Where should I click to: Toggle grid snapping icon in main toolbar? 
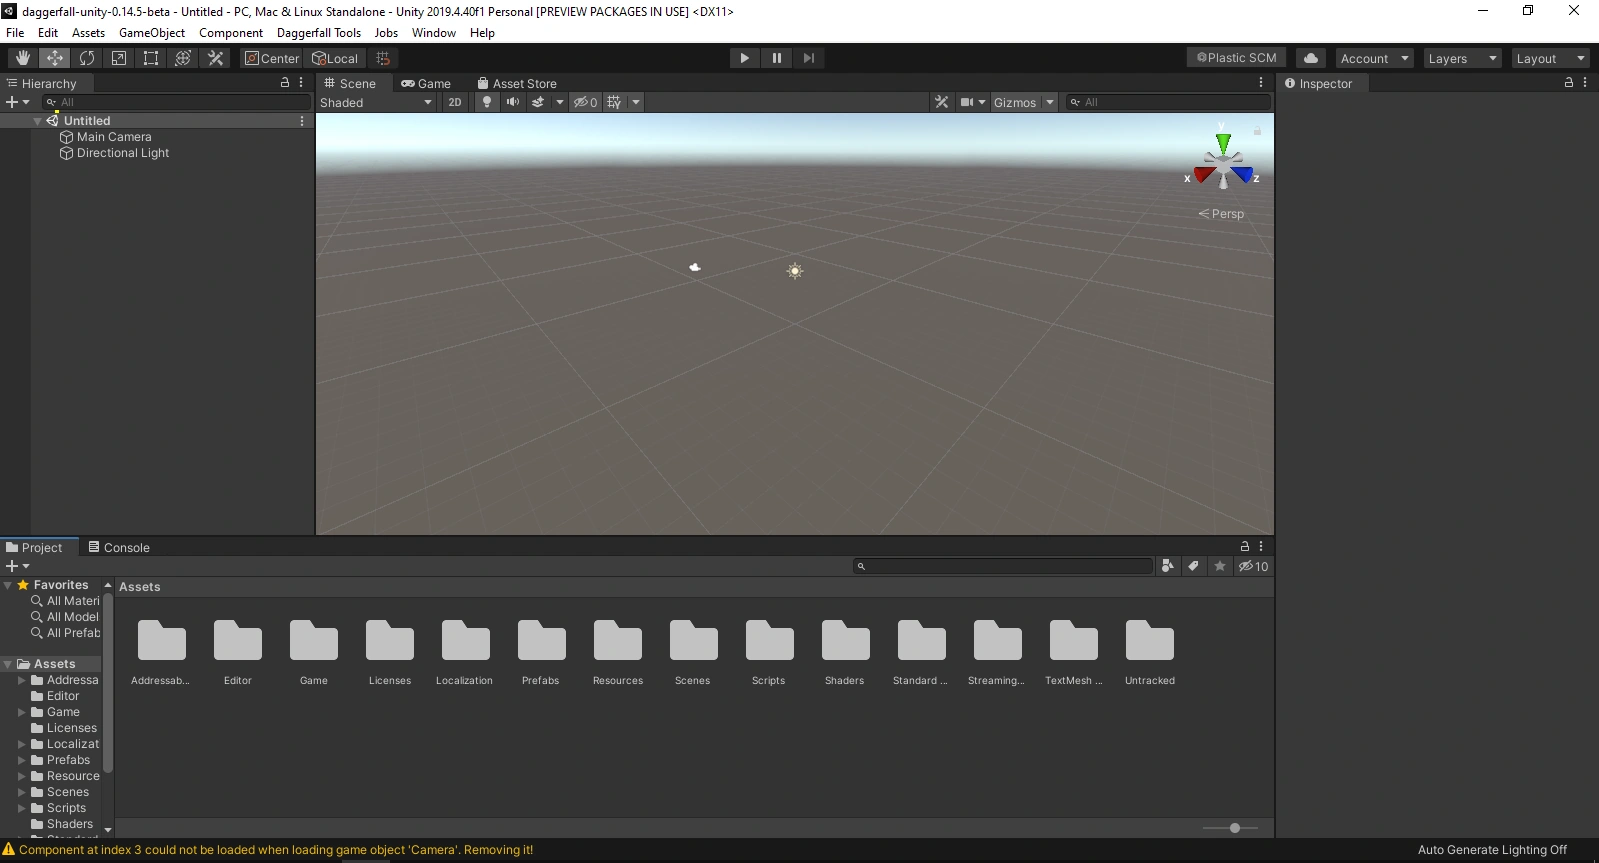click(x=383, y=58)
